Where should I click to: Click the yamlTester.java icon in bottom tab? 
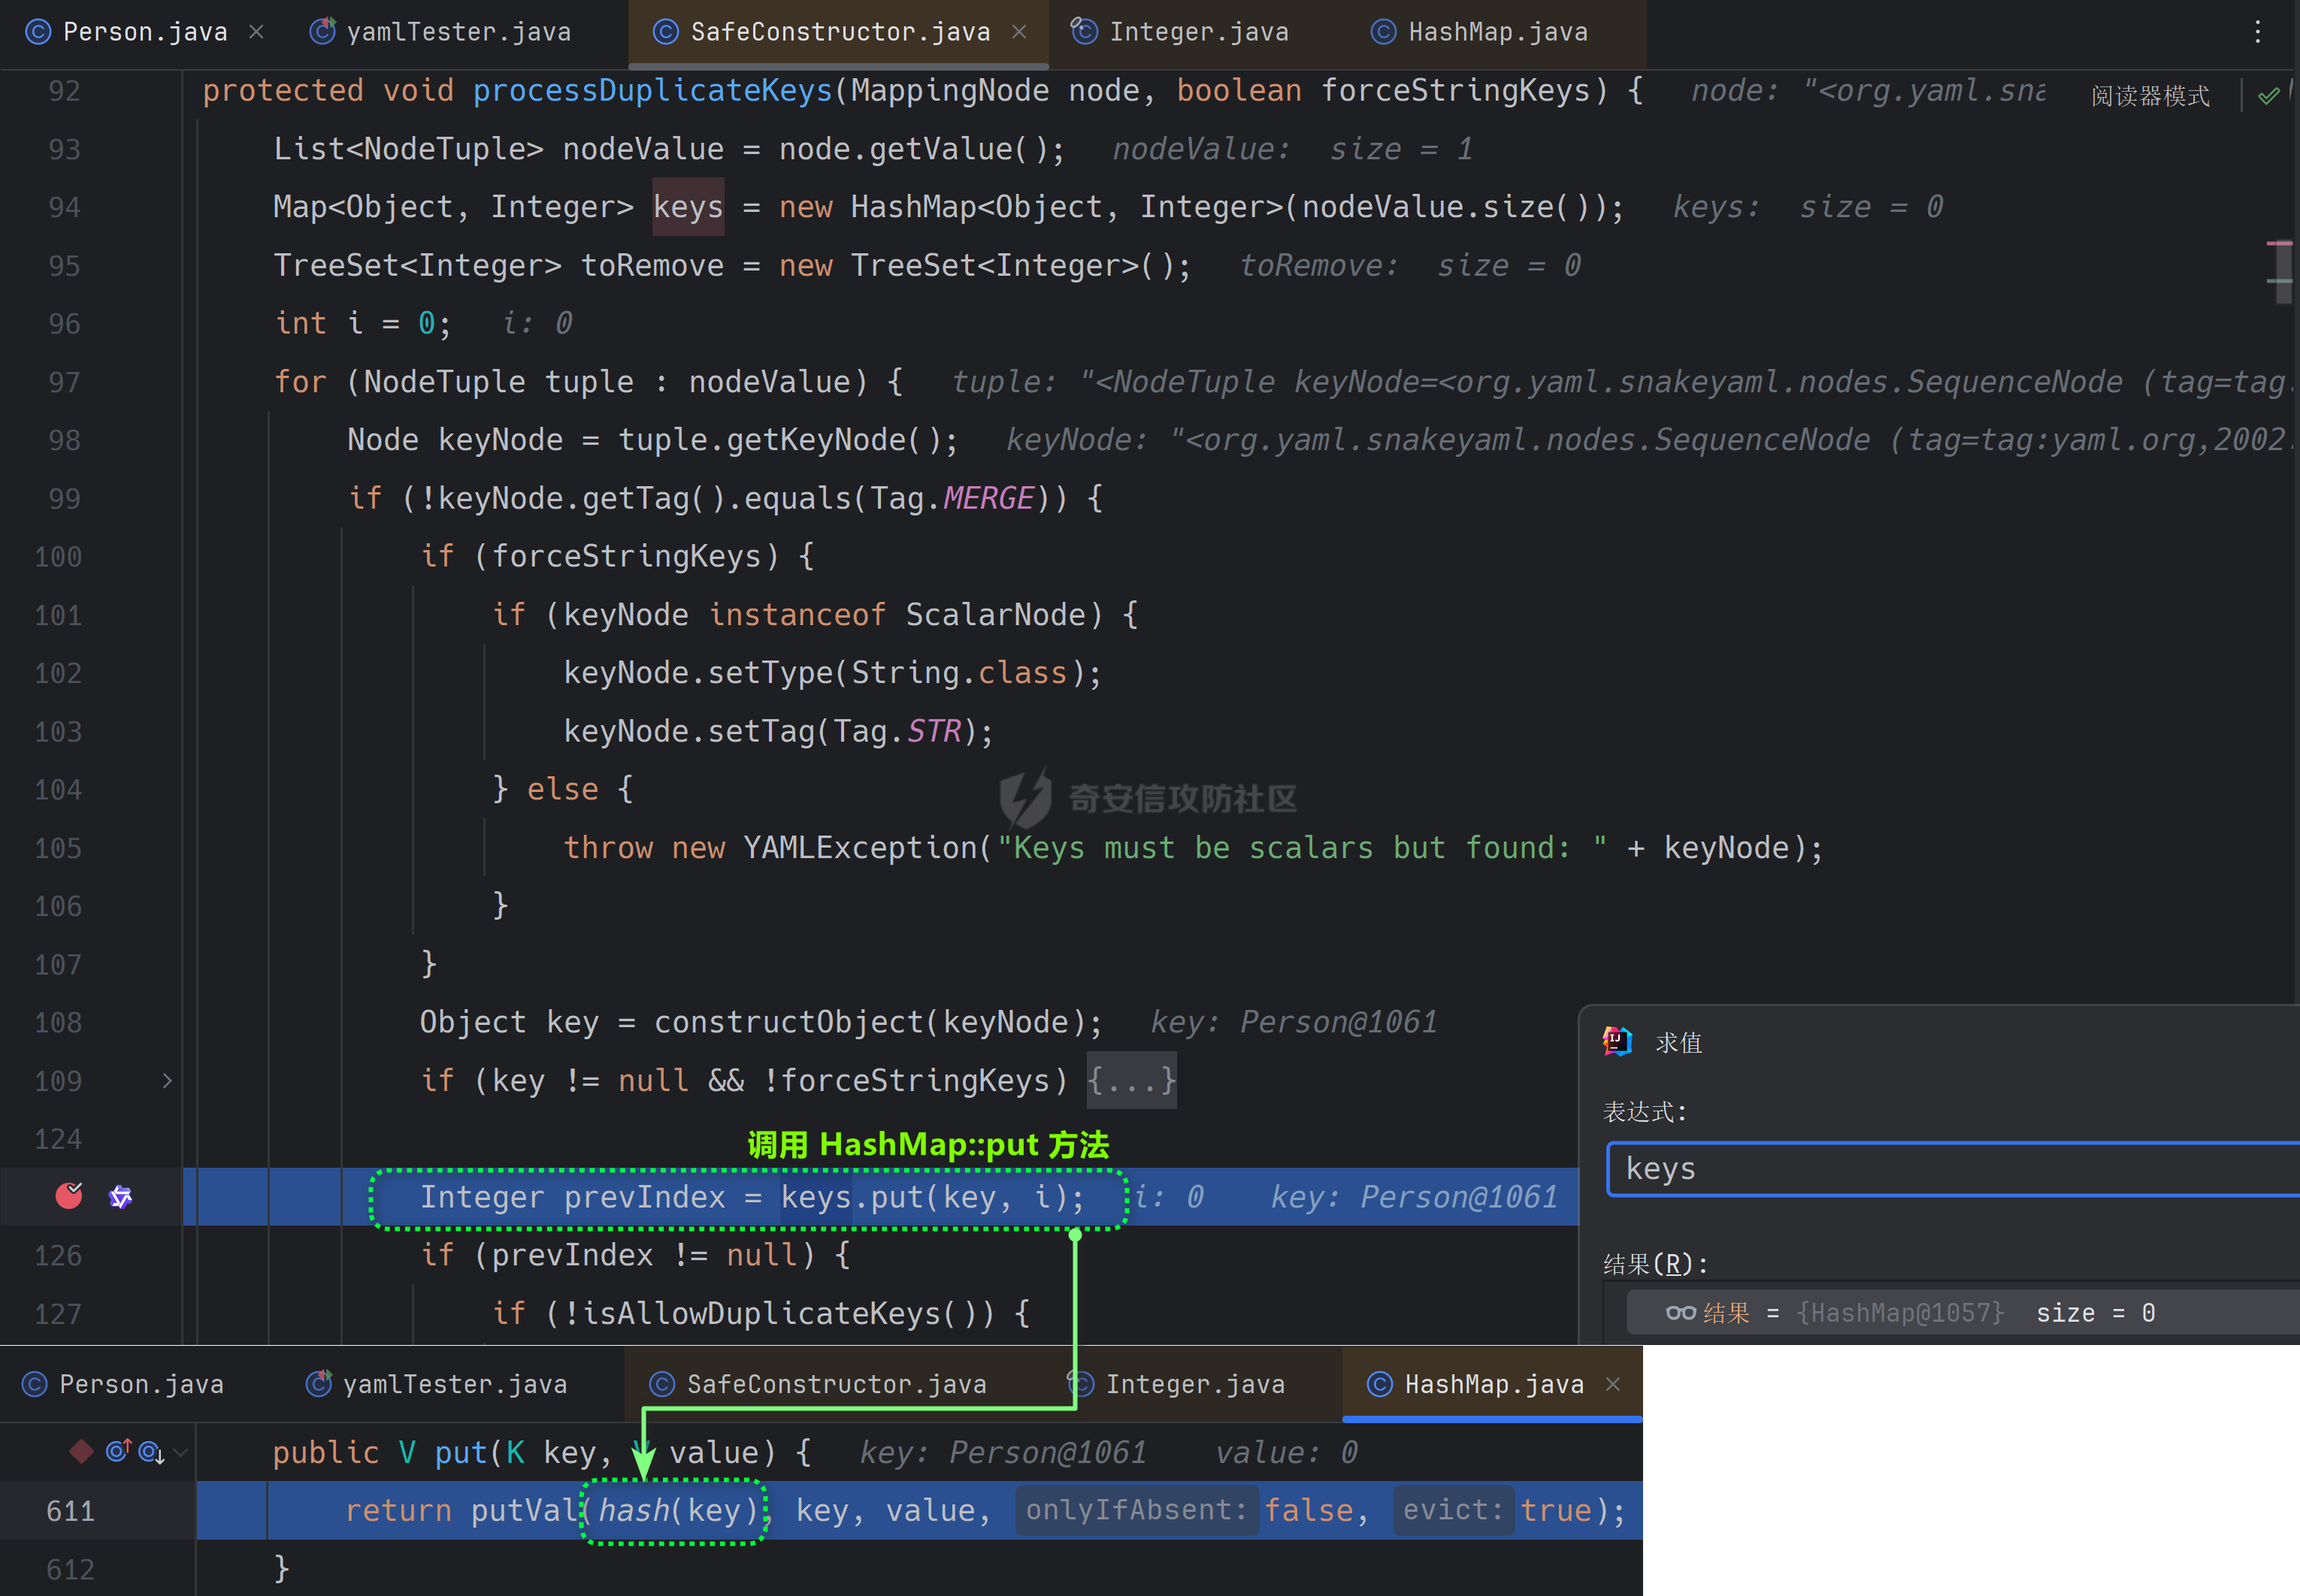[x=318, y=1384]
